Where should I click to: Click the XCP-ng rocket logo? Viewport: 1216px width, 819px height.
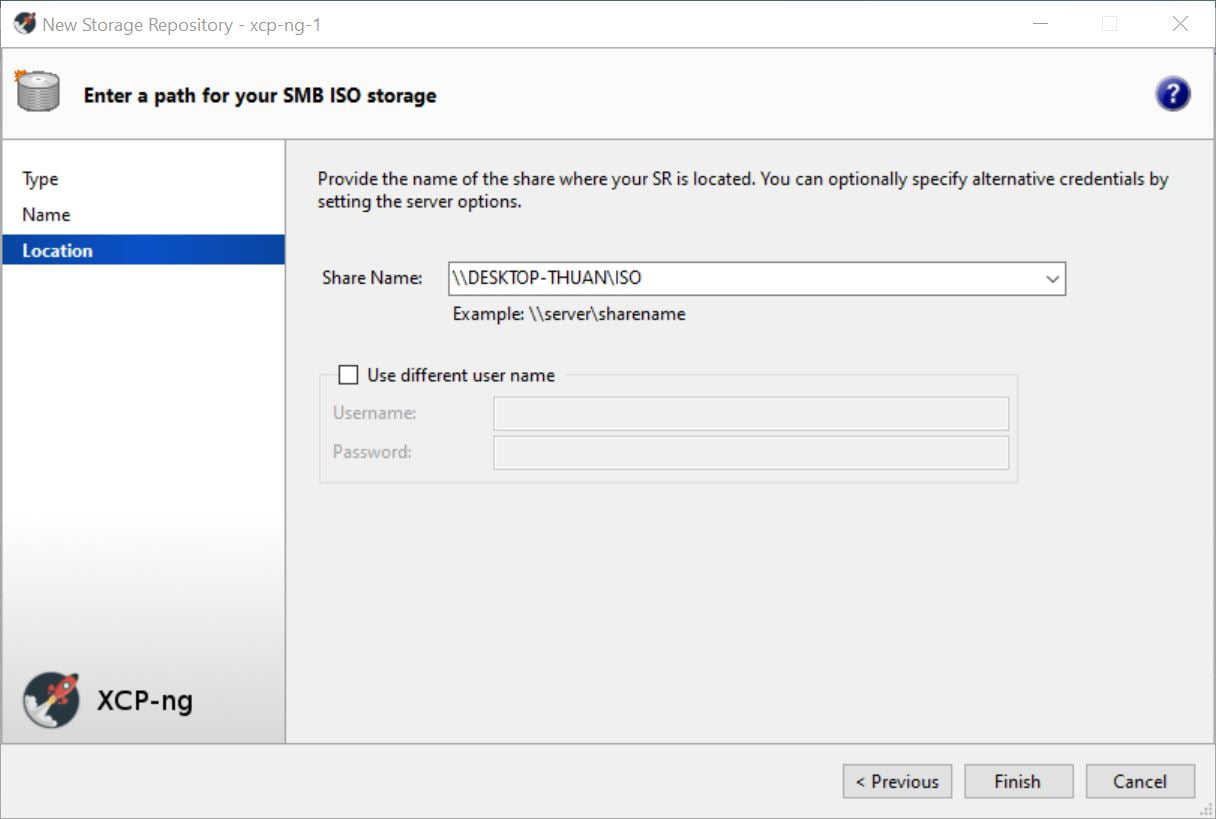click(x=51, y=699)
